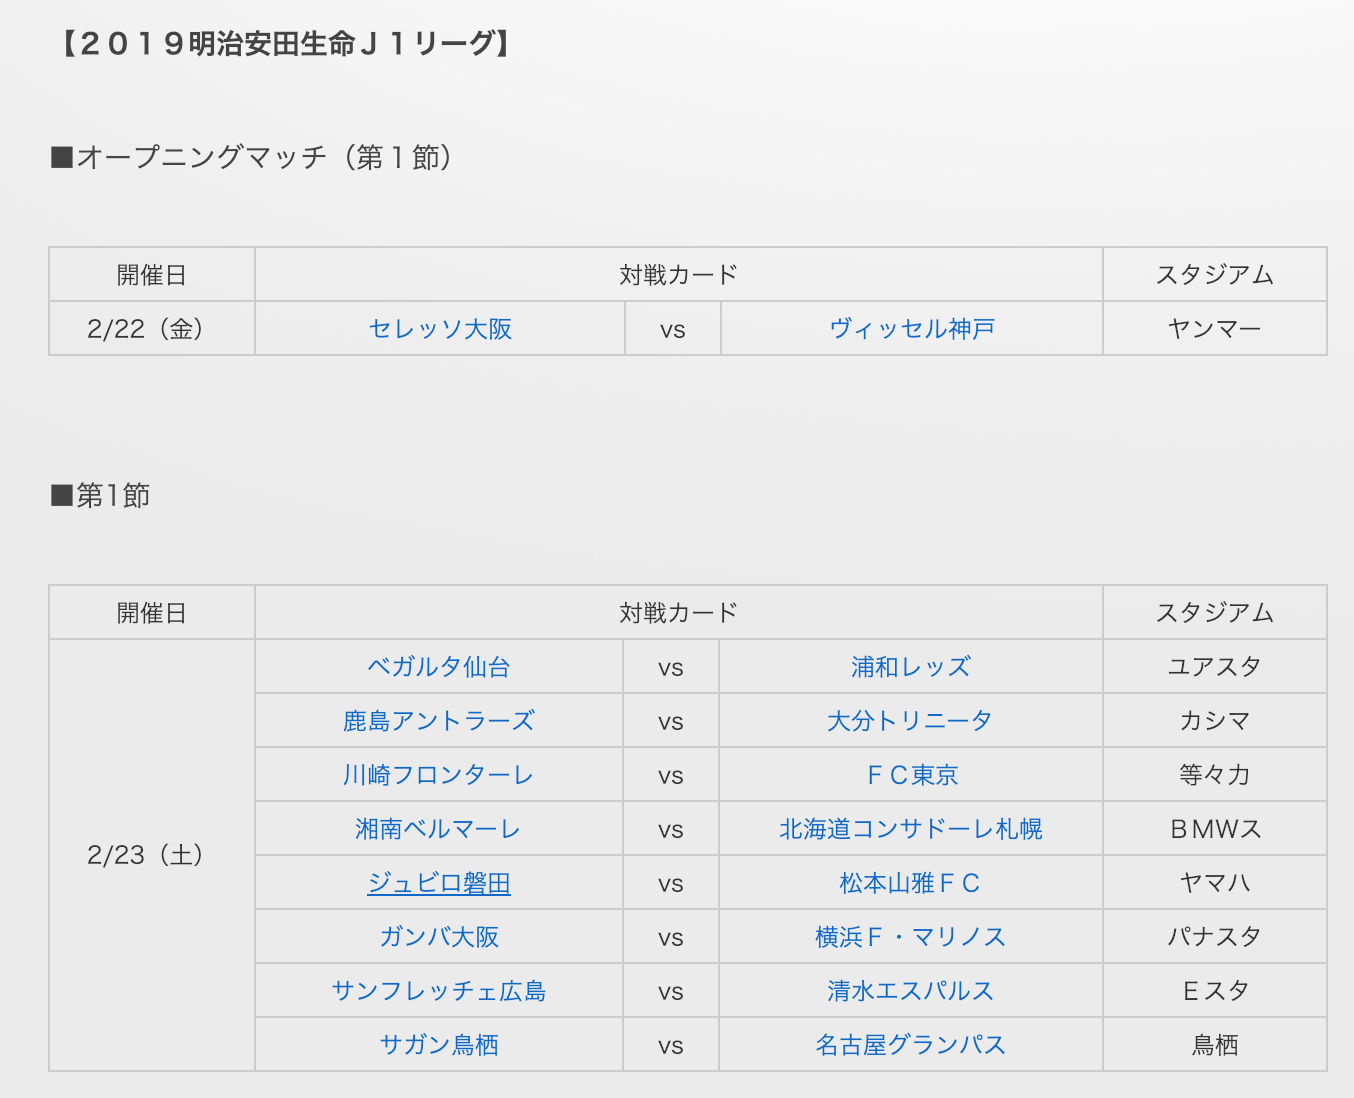Click the ベガルタ仙台 link
Viewport: 1354px width, 1098px height.
point(439,667)
